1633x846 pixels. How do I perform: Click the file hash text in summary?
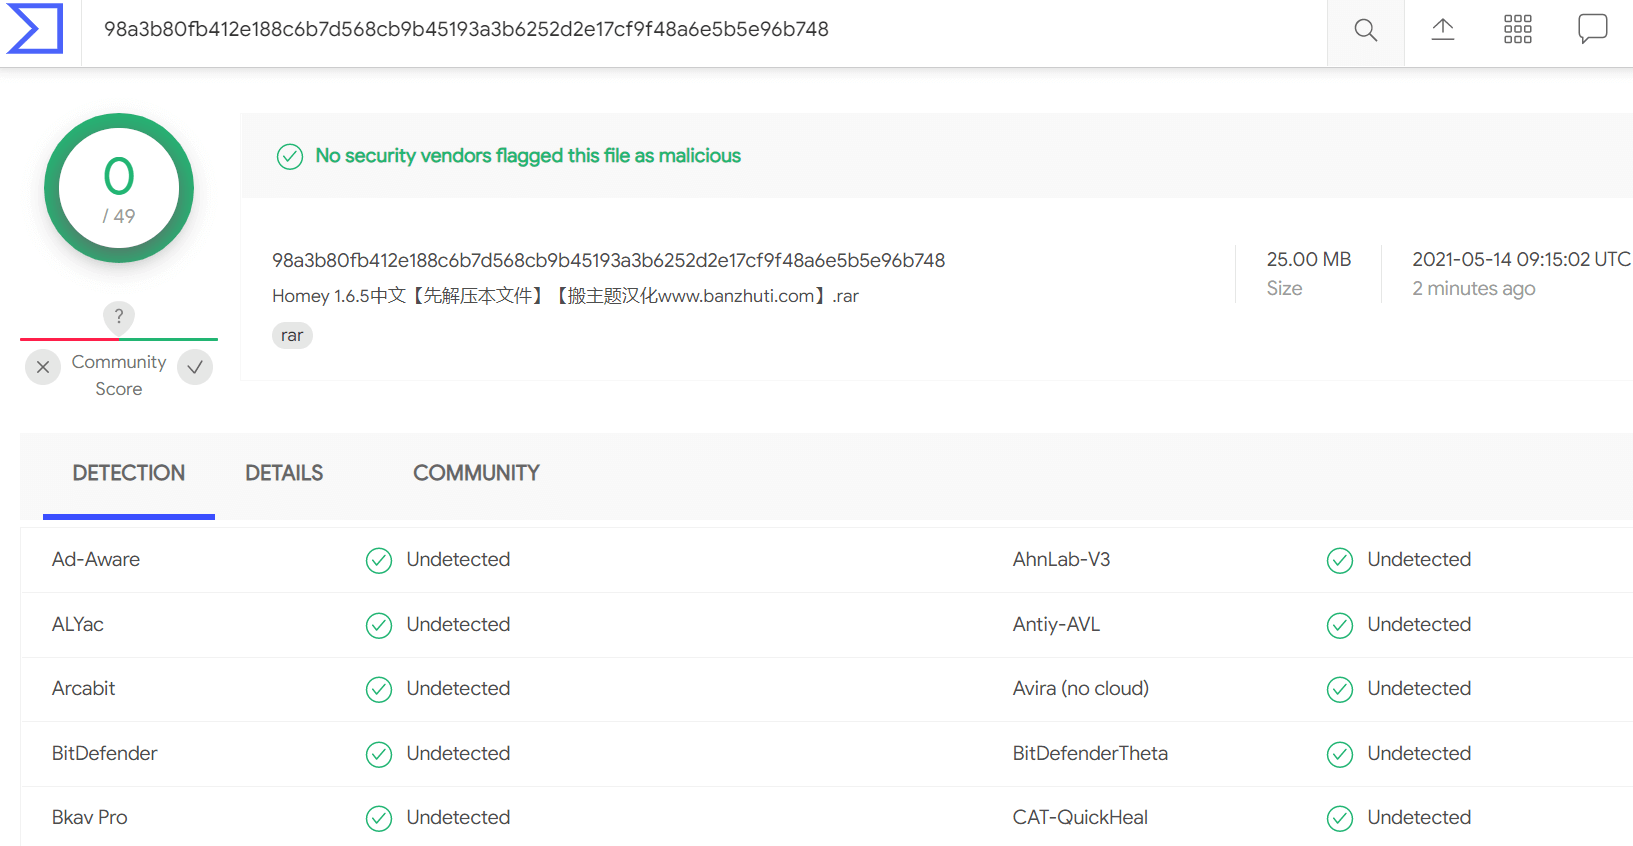click(x=608, y=260)
